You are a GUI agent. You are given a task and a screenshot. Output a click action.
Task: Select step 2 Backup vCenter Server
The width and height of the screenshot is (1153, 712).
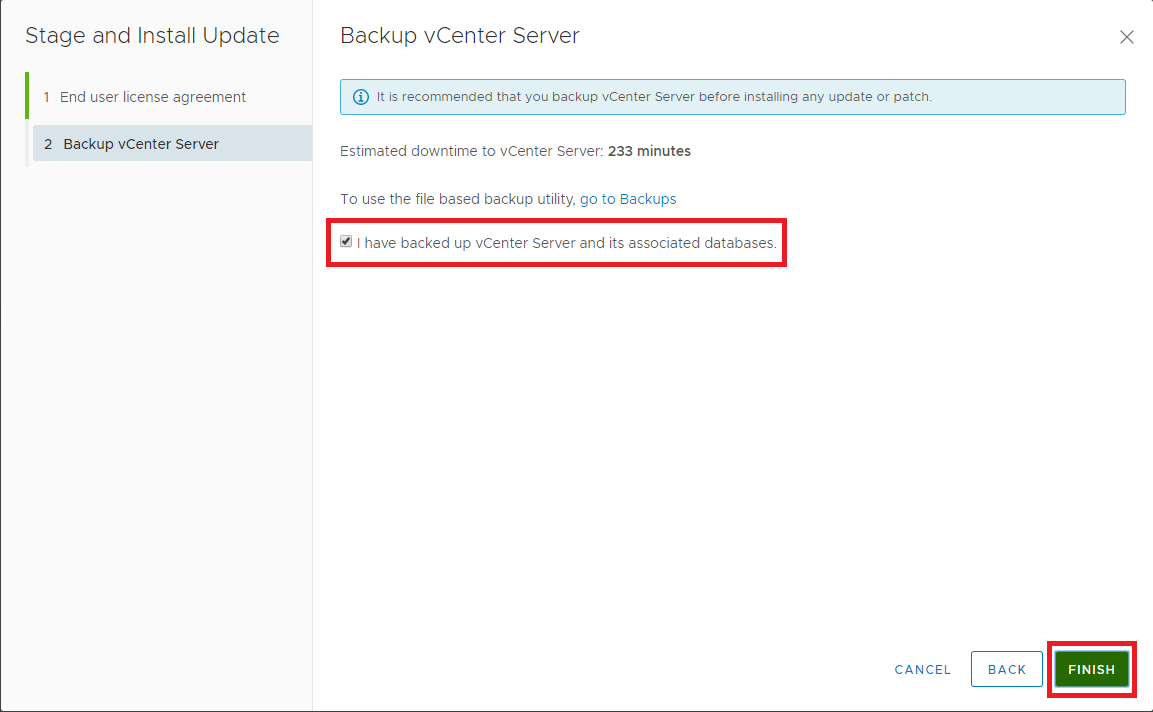[x=141, y=144]
